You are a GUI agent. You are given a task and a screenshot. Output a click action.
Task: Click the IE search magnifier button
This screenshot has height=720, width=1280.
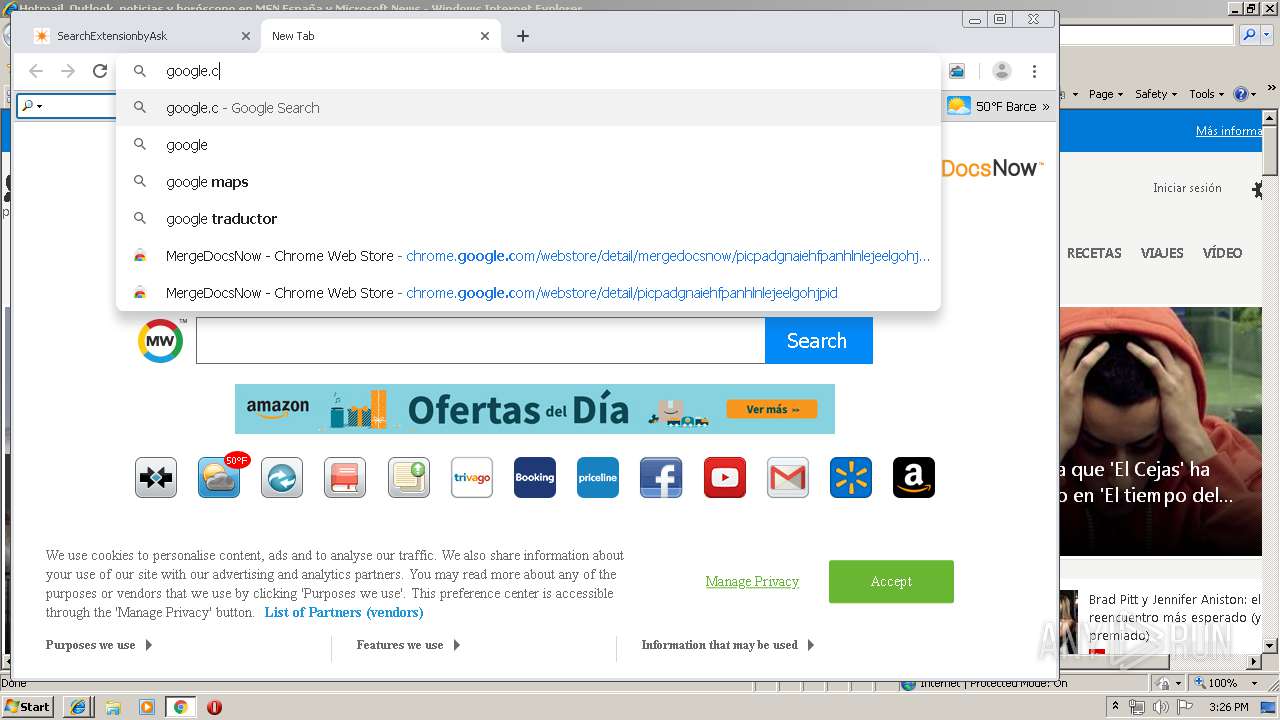pos(1249,35)
